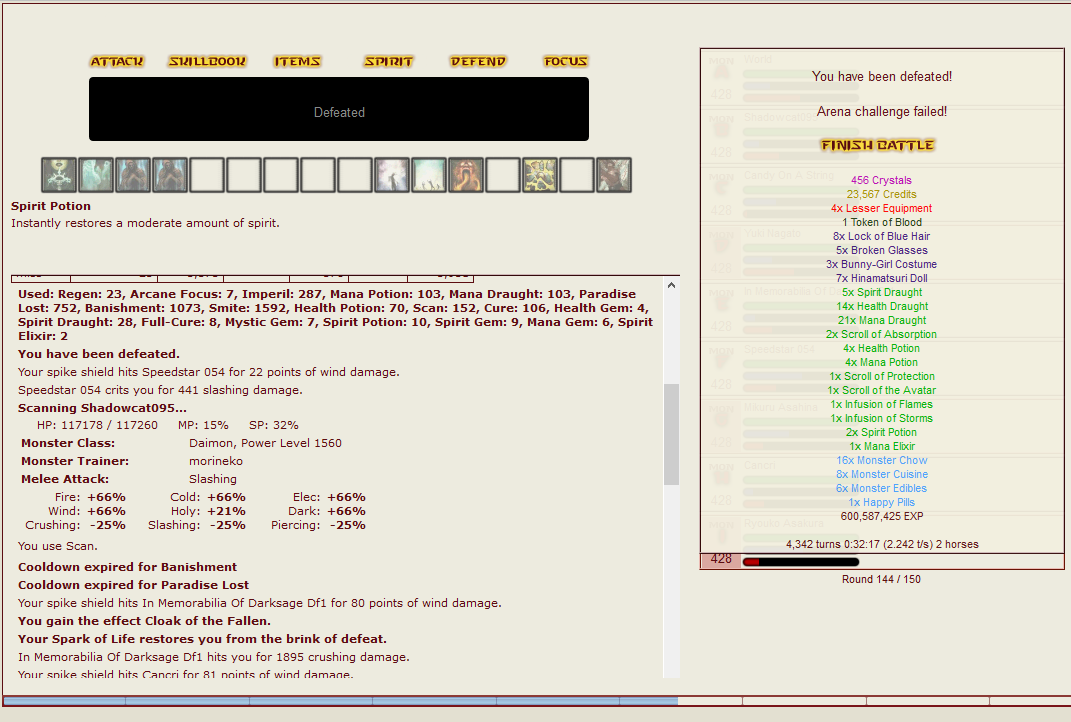Image resolution: width=1071 pixels, height=722 pixels.
Task: Choose the Defend action
Action: click(x=478, y=61)
